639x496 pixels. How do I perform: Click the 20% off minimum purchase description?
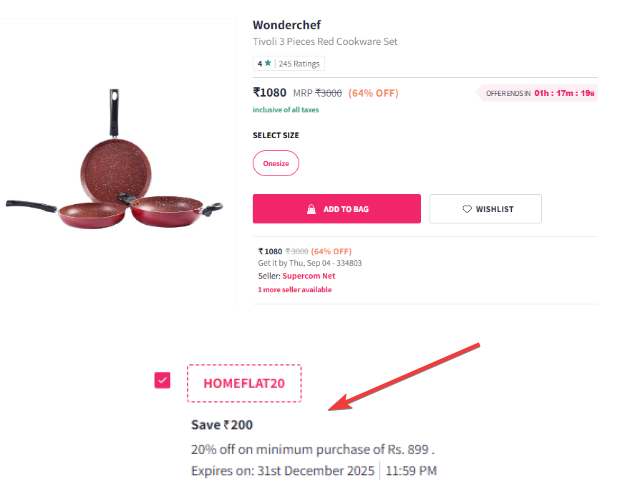click(312, 448)
